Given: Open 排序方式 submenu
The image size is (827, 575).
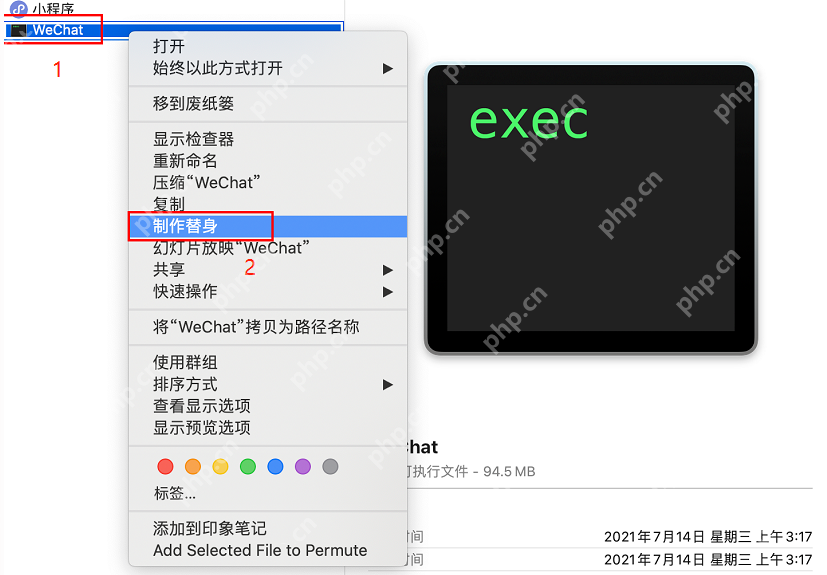Looking at the screenshot, I should pyautogui.click(x=268, y=385).
